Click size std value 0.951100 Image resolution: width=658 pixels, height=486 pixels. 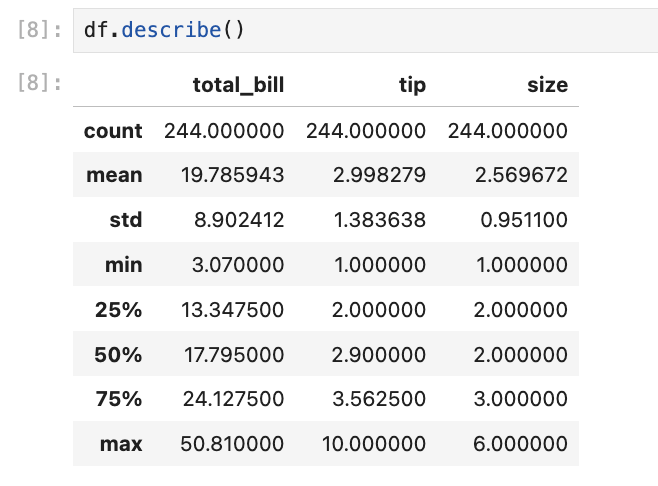(x=524, y=220)
